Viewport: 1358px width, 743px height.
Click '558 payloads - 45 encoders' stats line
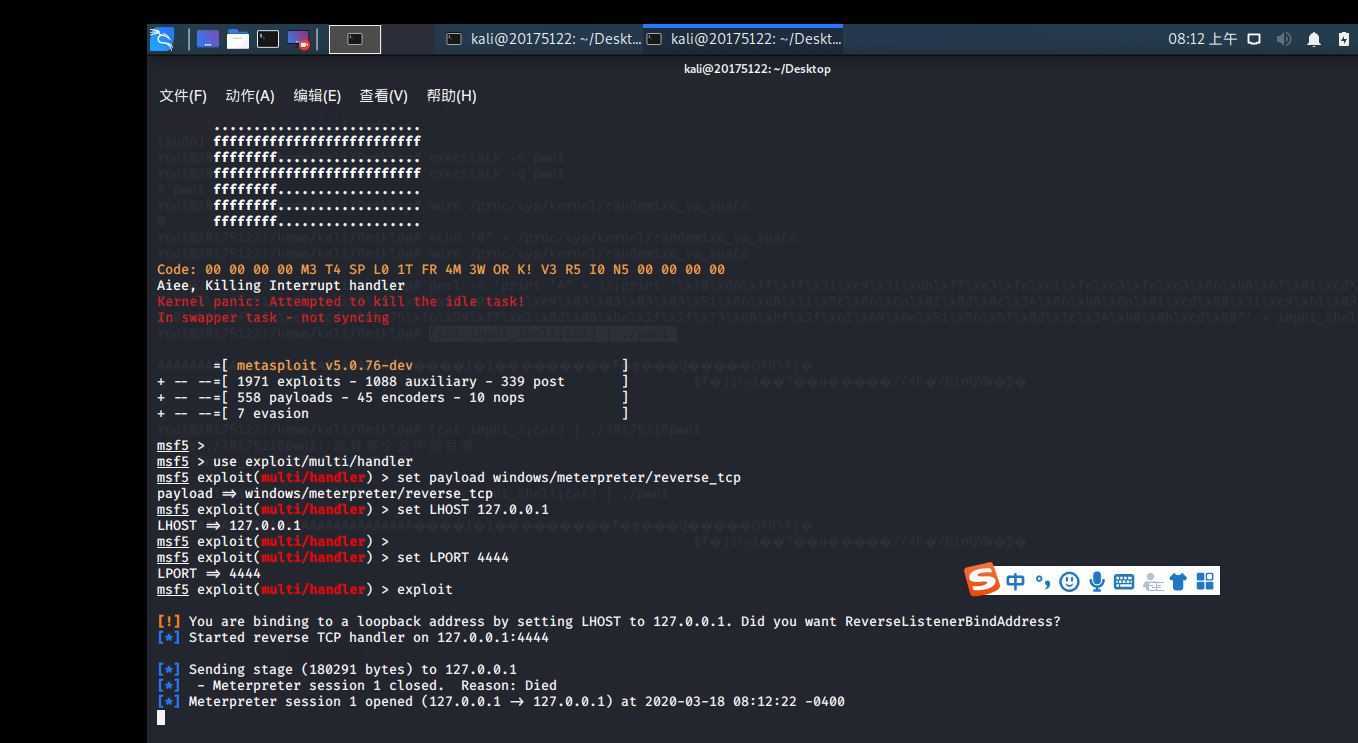[x=394, y=397]
